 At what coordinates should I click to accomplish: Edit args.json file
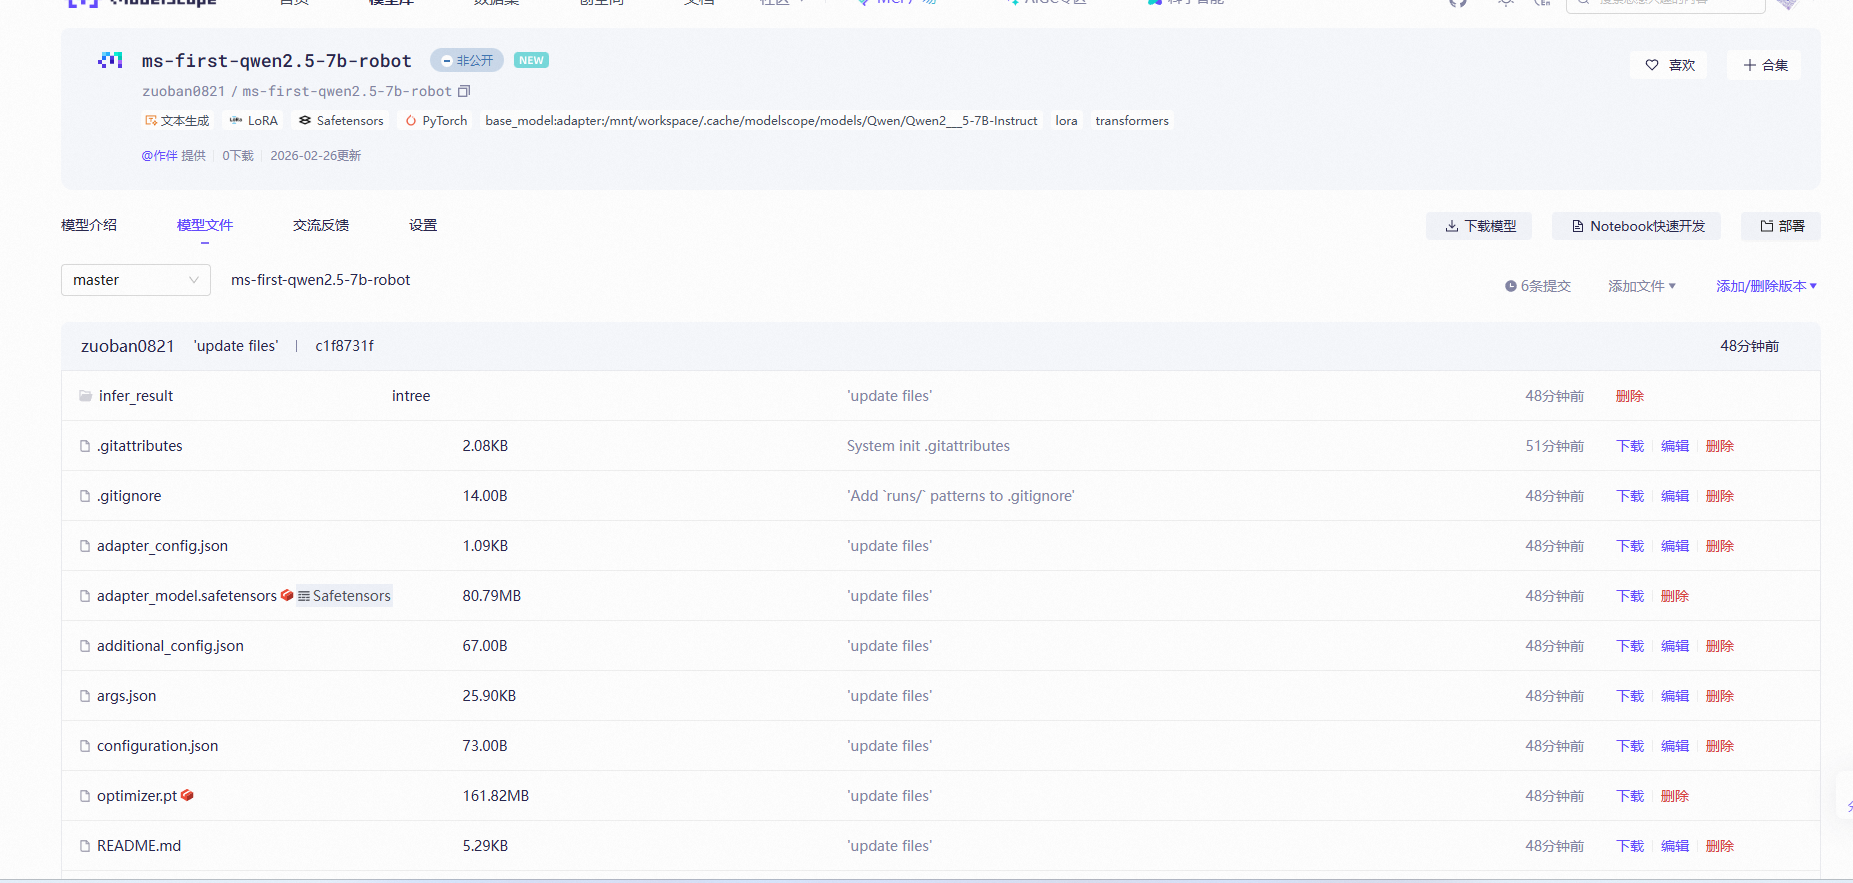1675,696
